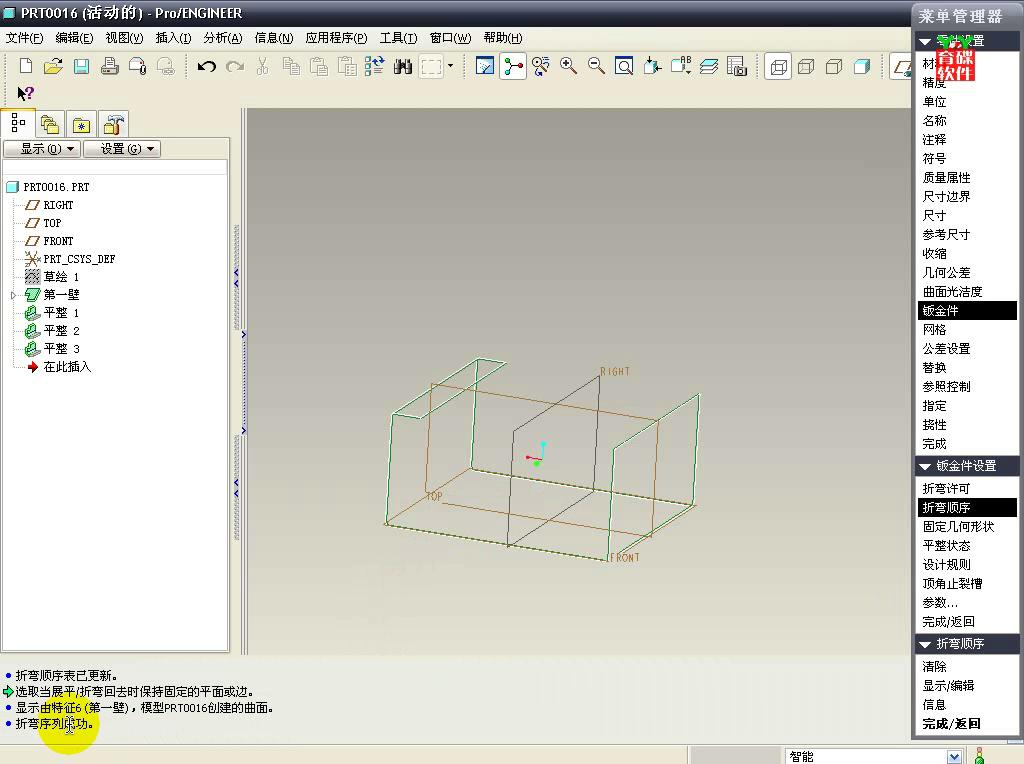1024x764 pixels.
Task: Open the reorient view icon
Action: tap(652, 66)
